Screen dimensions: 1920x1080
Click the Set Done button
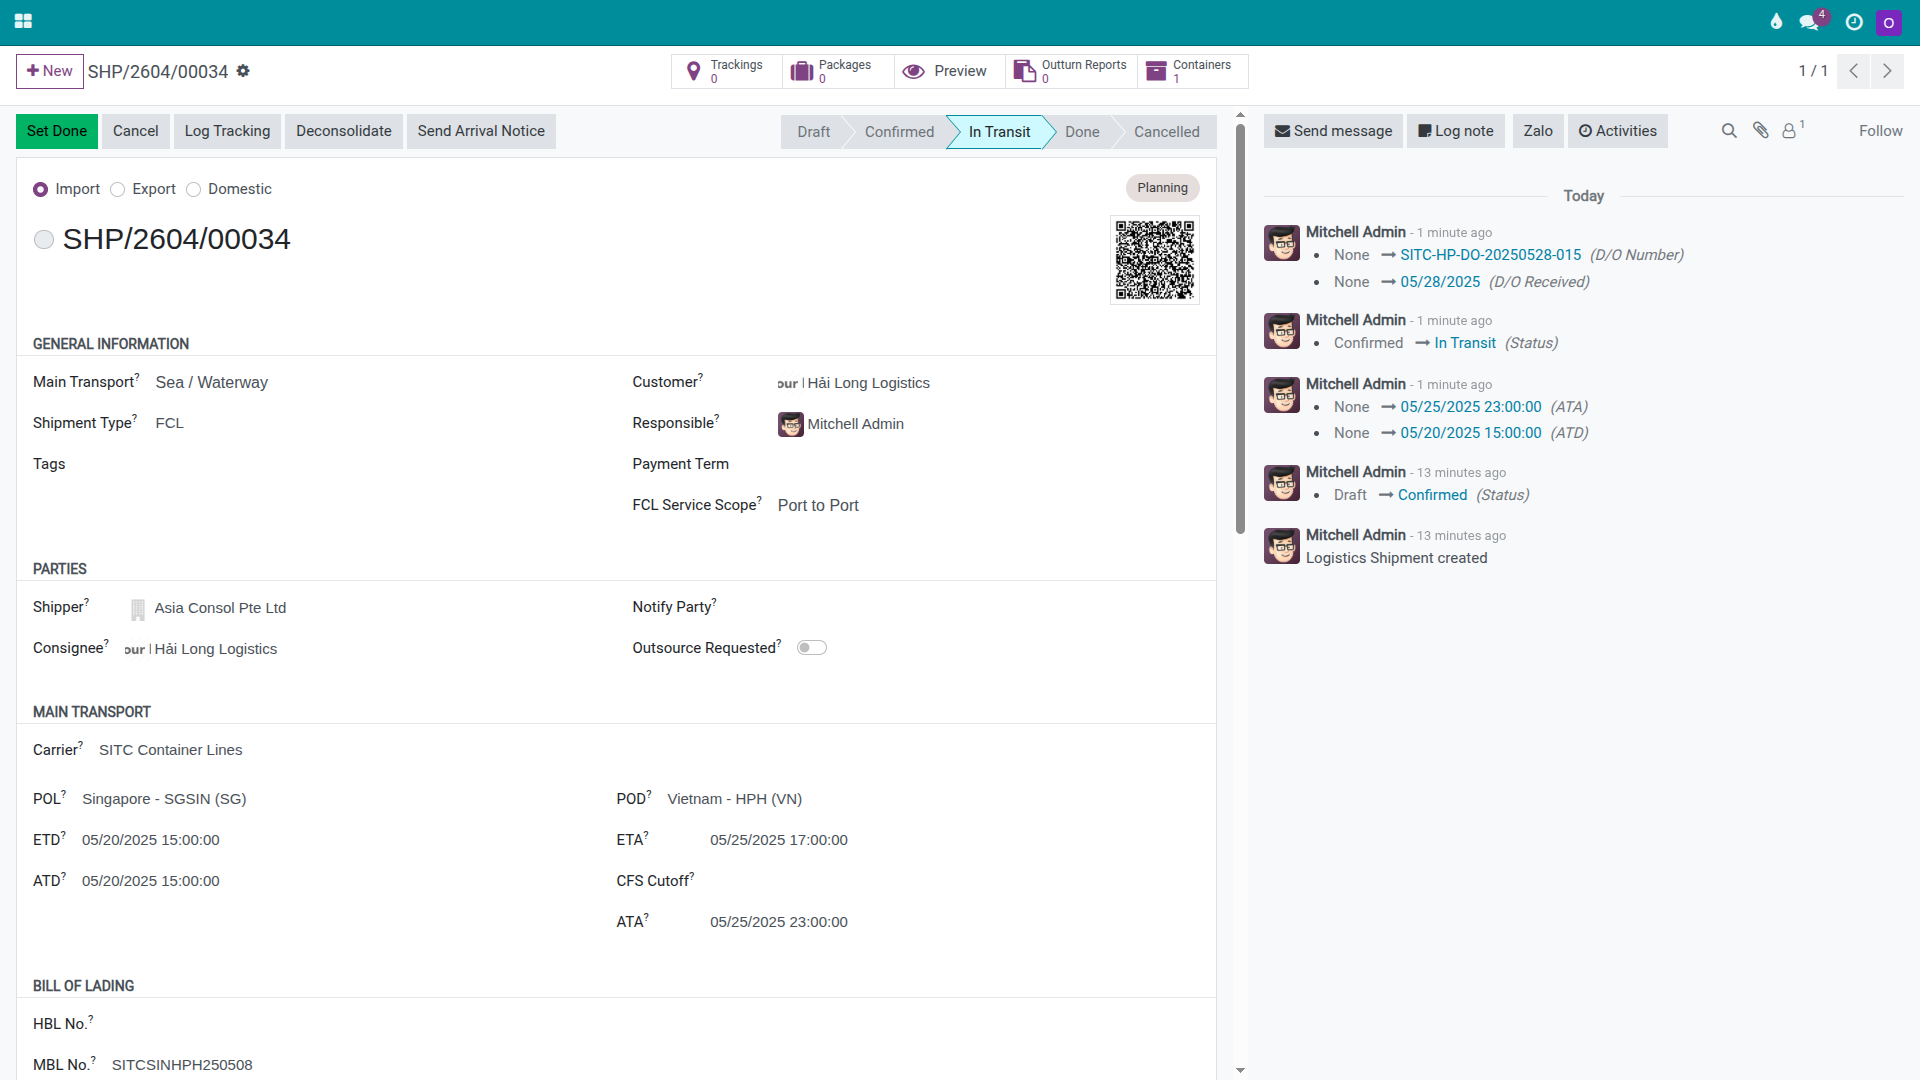(57, 131)
